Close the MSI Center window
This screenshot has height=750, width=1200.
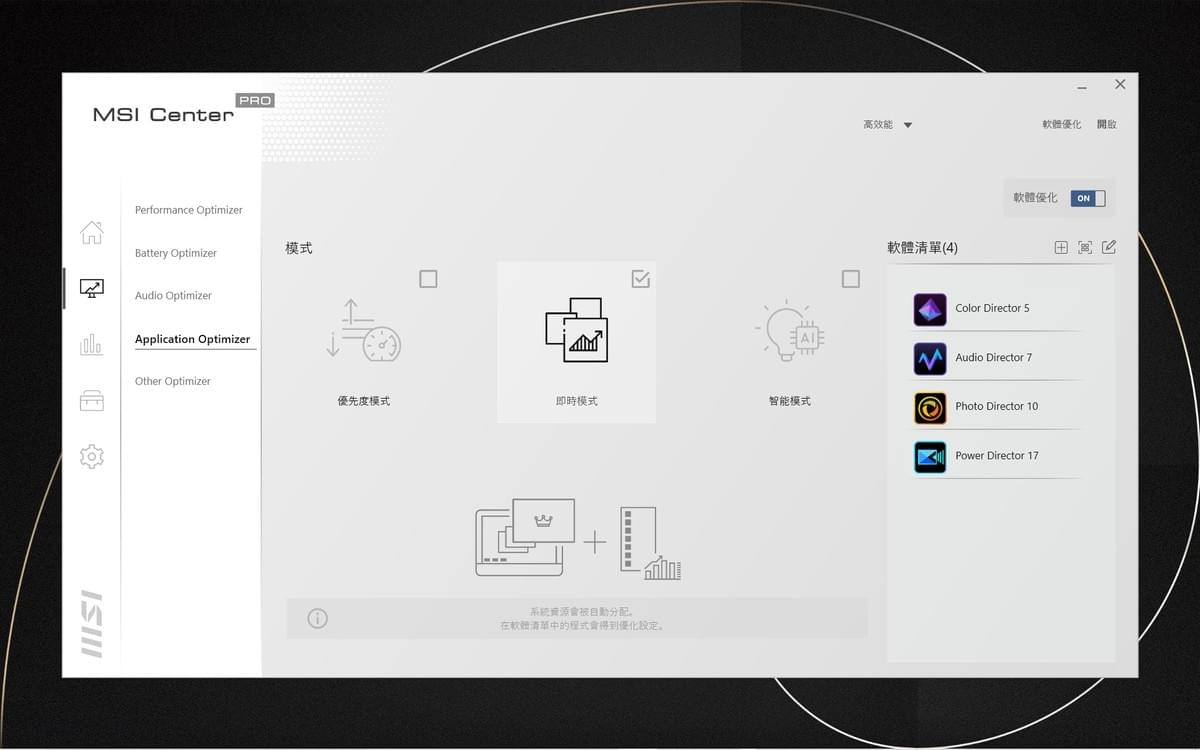(x=1120, y=85)
